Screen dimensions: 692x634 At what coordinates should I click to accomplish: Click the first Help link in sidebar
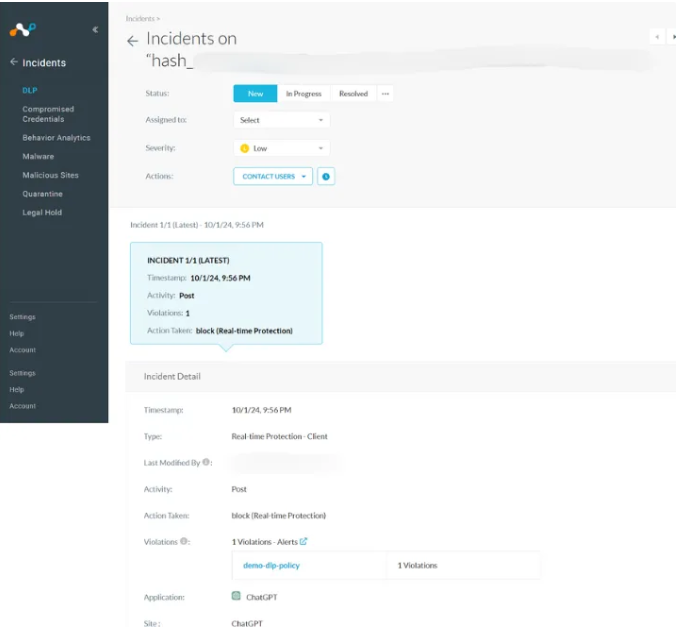[x=17, y=334]
